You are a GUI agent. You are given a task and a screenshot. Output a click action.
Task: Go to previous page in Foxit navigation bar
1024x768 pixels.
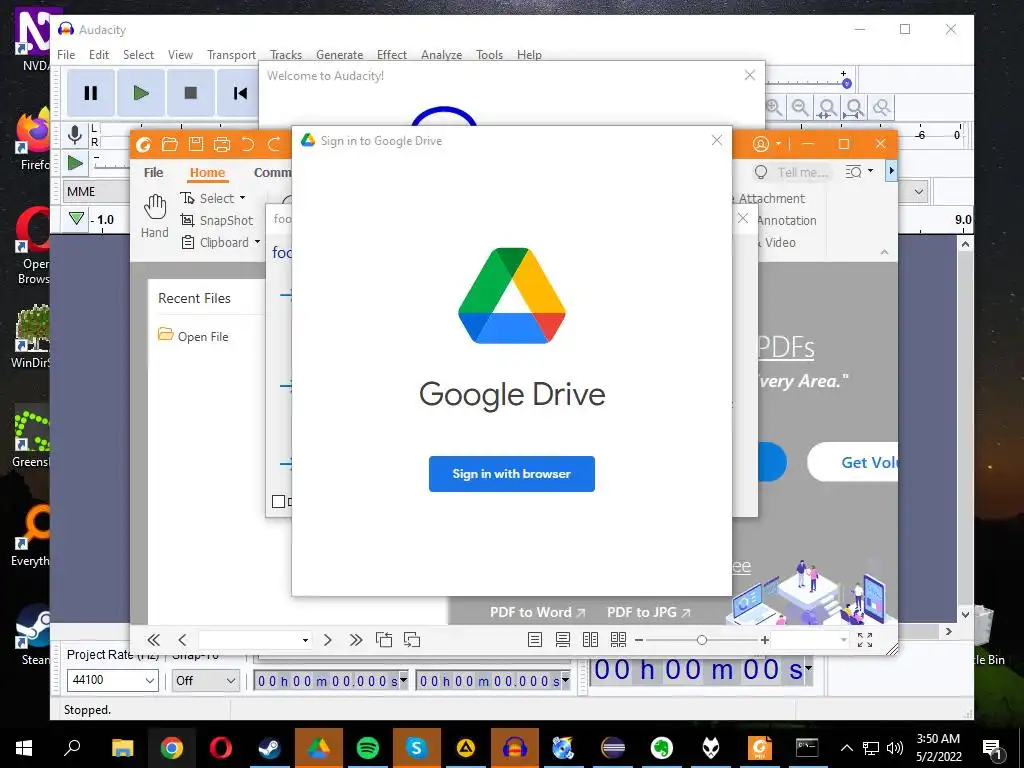(x=182, y=640)
